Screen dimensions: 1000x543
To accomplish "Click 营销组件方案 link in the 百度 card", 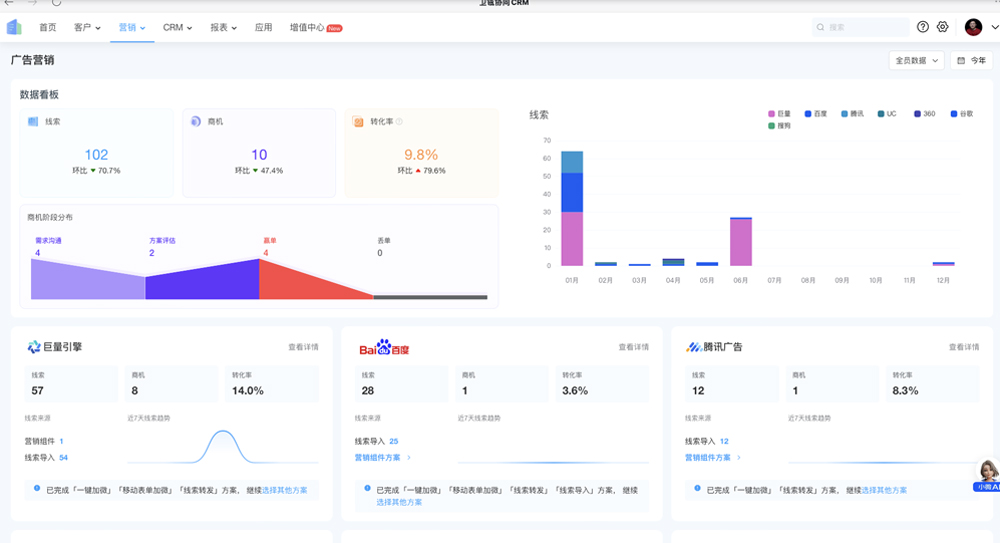I will click(x=381, y=457).
